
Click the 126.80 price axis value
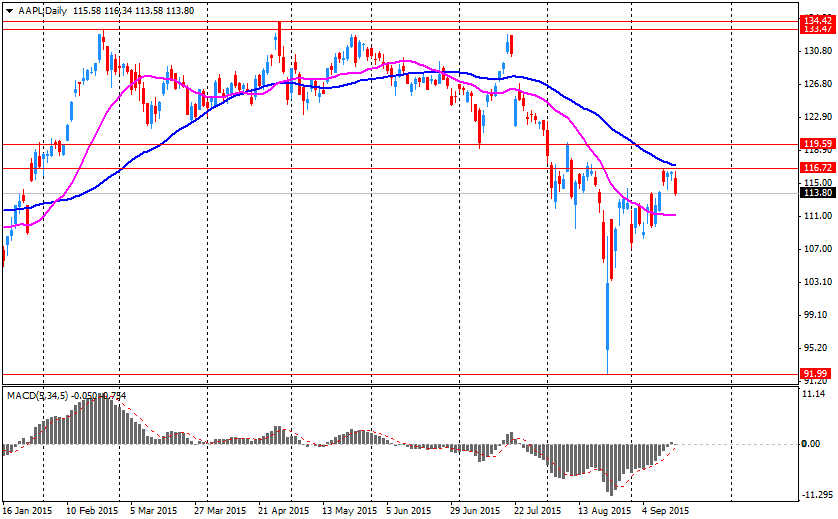[x=820, y=84]
